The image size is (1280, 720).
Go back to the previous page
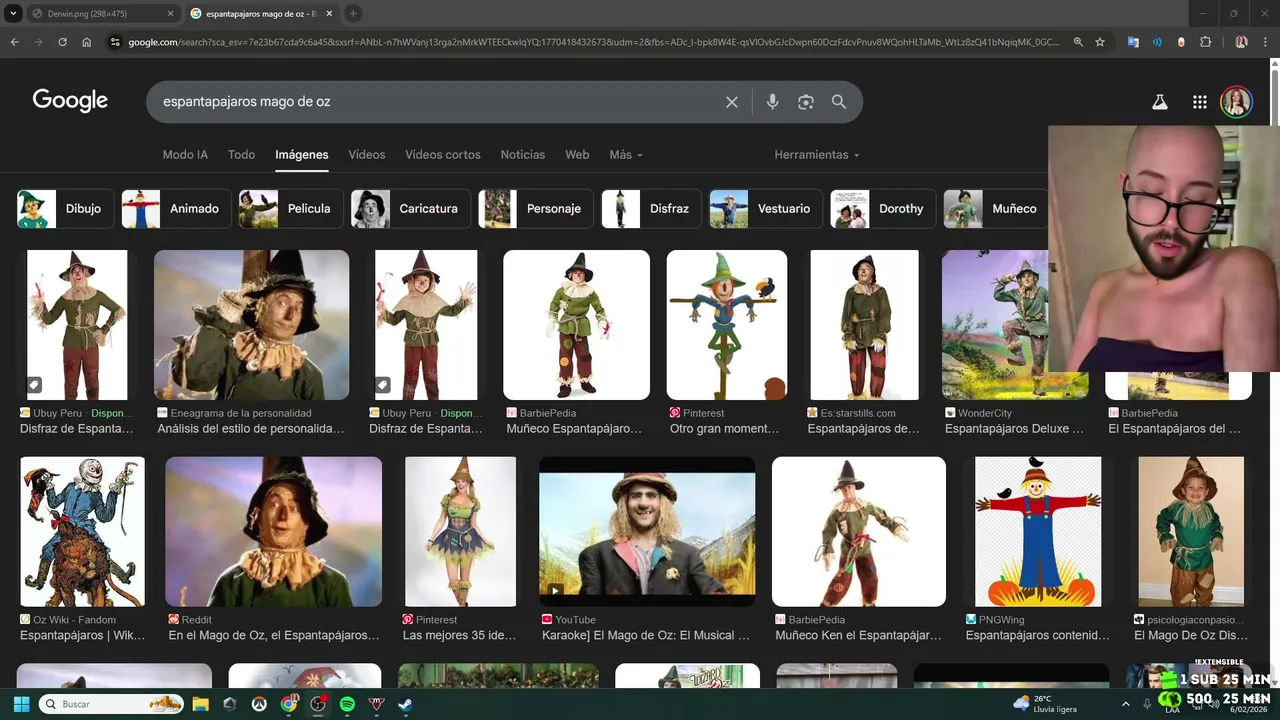coord(14,42)
